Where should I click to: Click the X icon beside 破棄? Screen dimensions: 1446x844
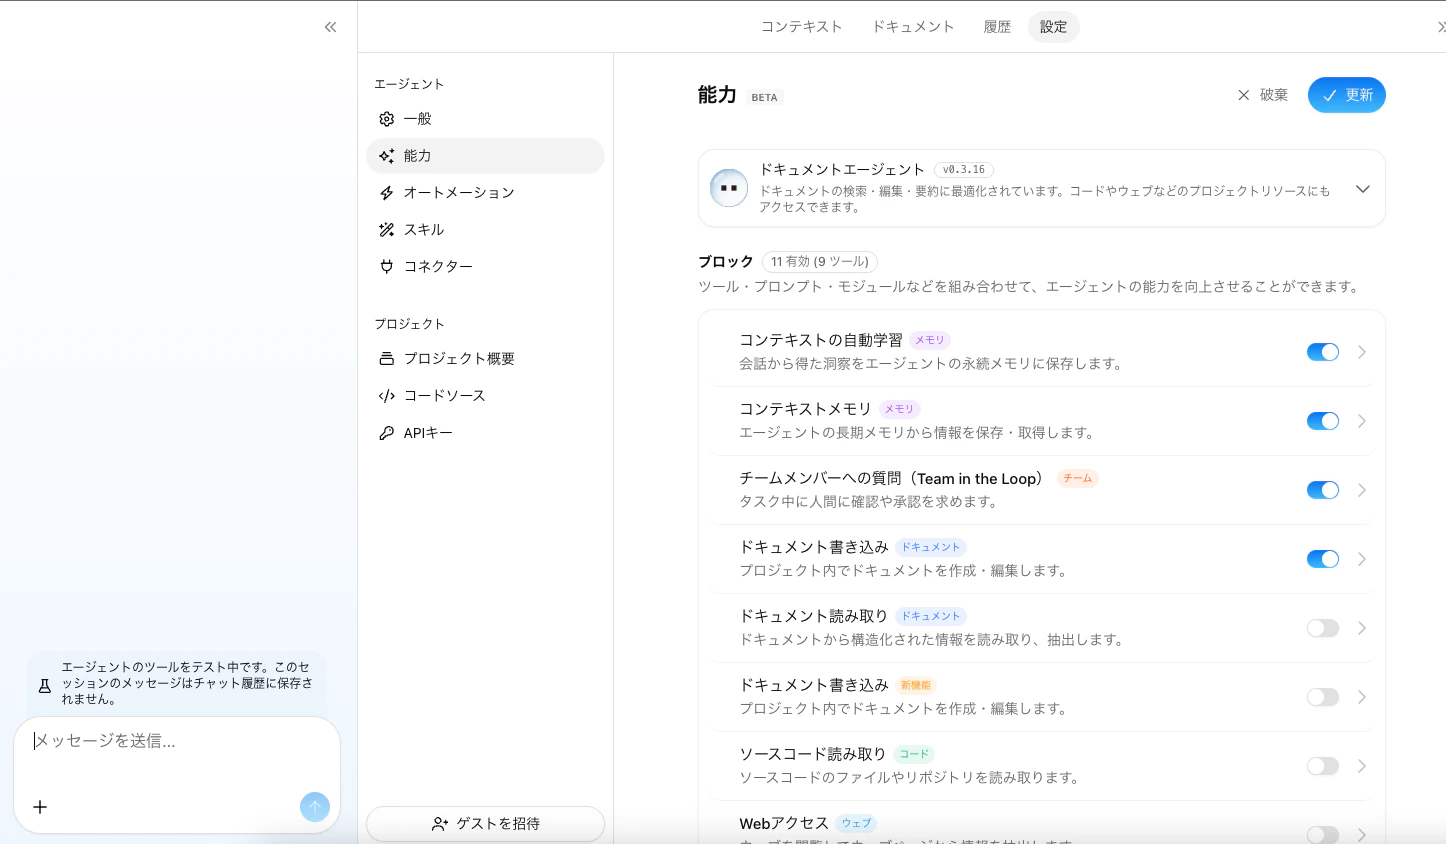[1244, 95]
